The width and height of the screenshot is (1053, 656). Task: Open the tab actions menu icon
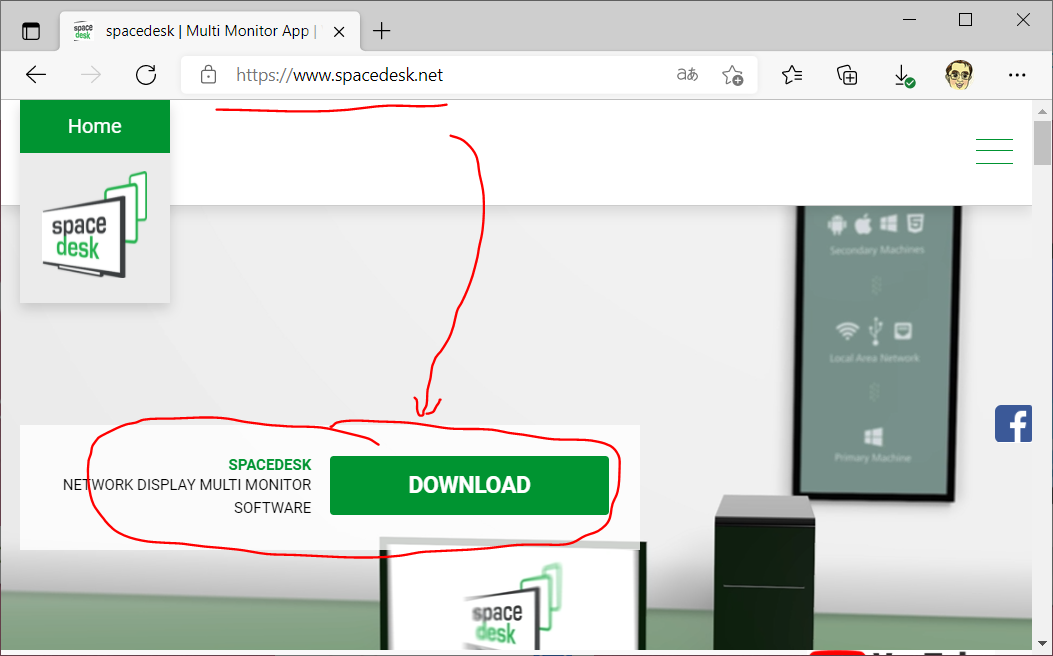(31, 31)
